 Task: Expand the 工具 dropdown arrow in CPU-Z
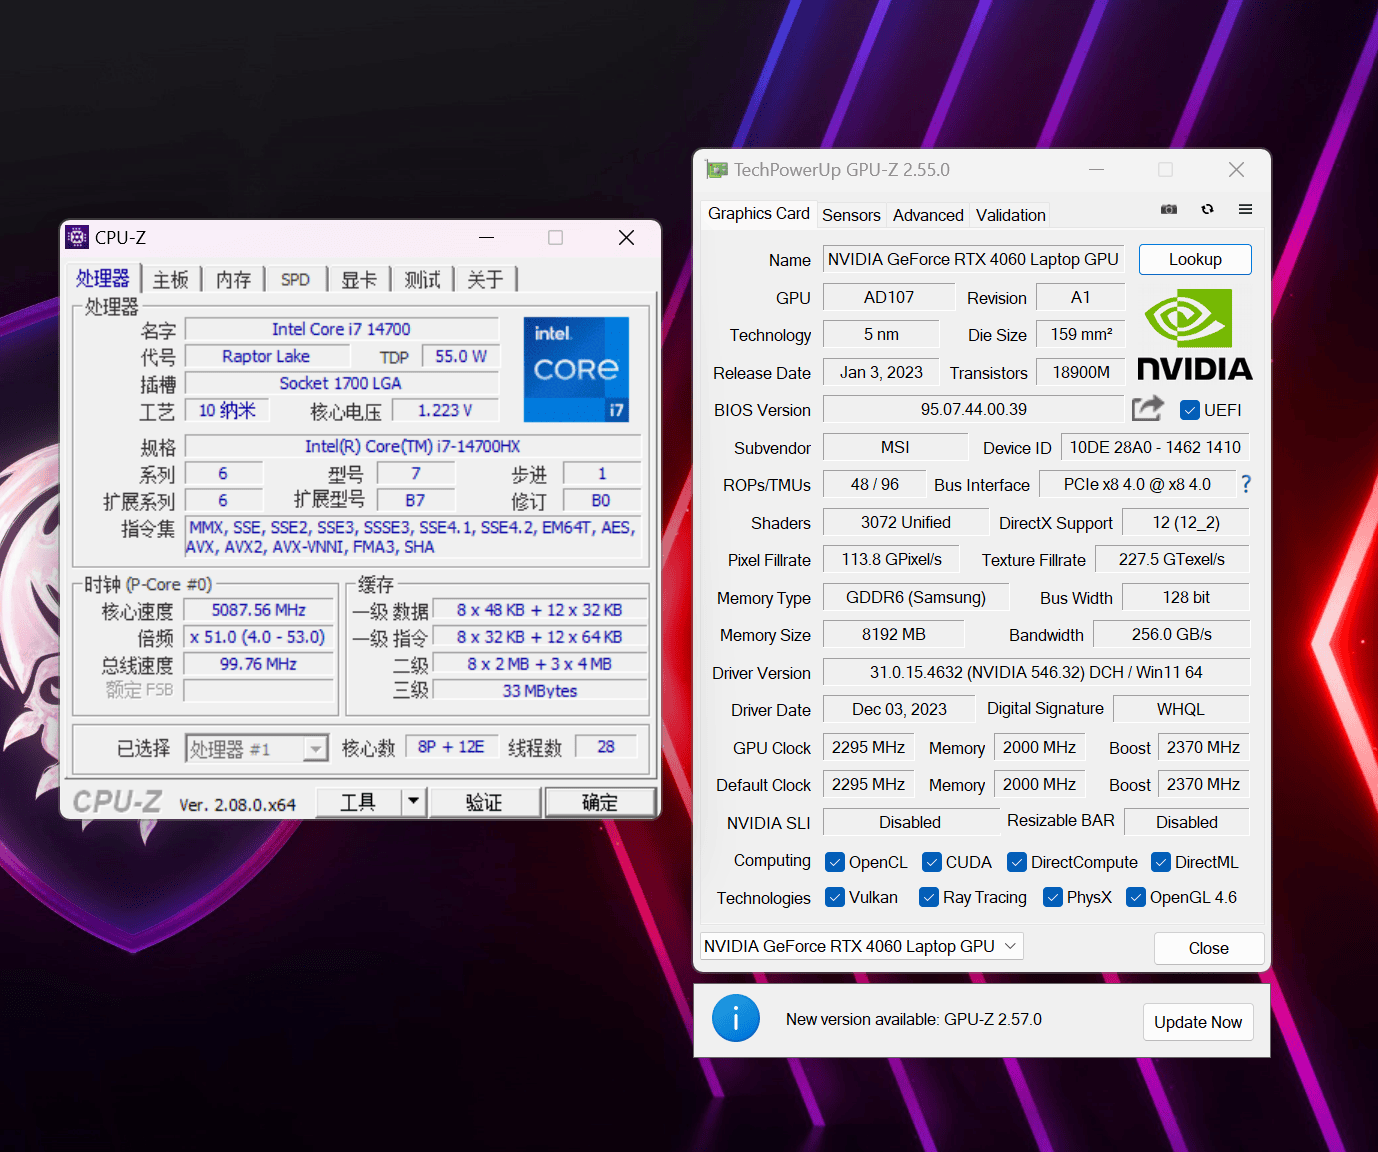tap(413, 801)
